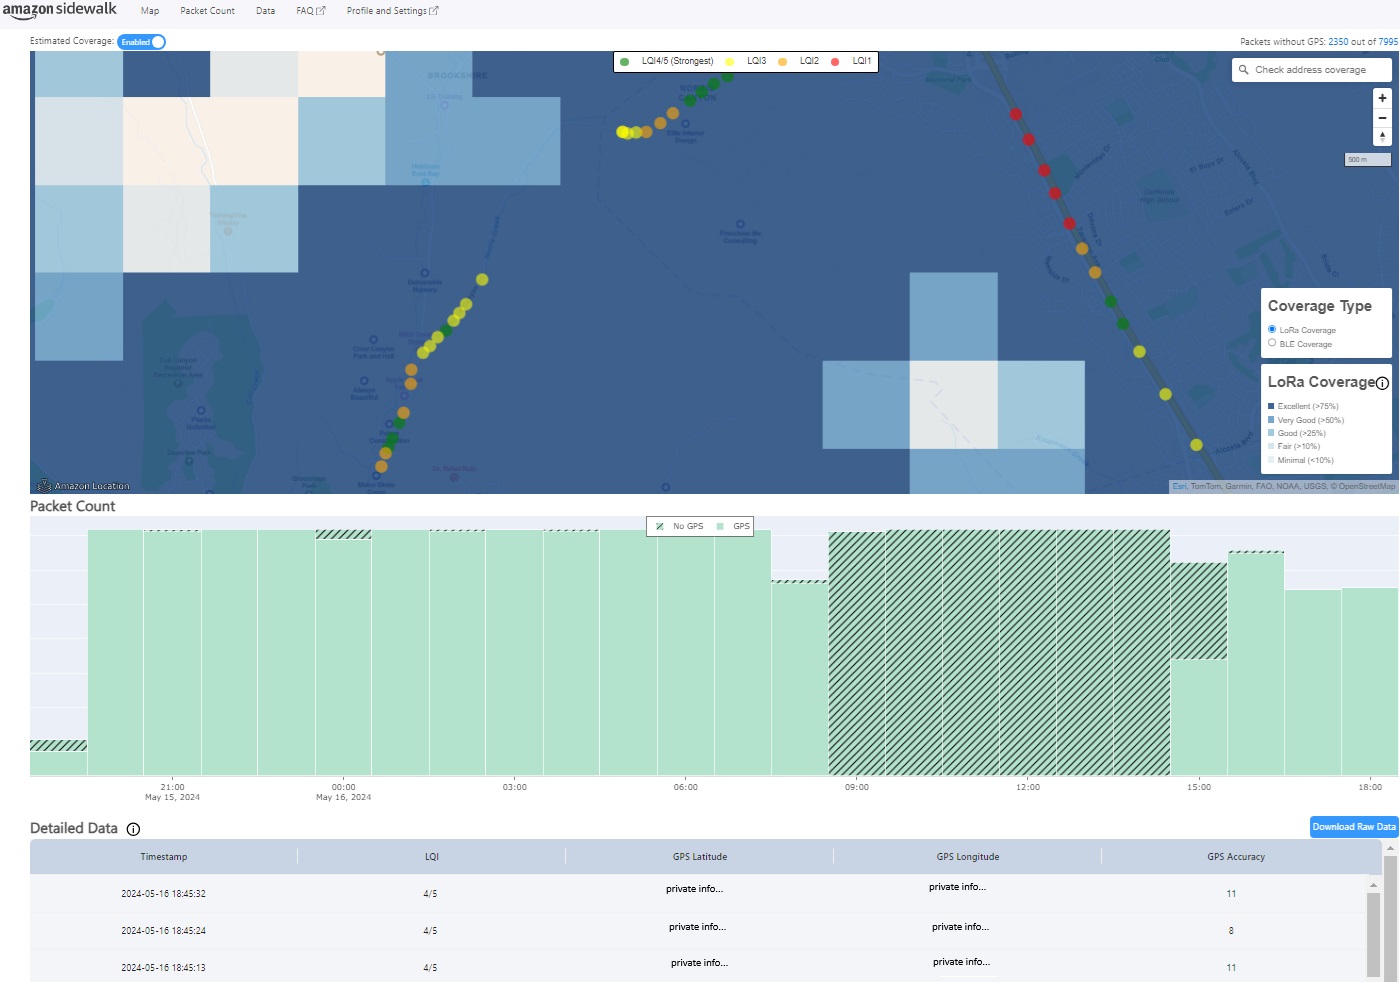
Task: Open the Esri attribution link
Action: pos(1179,487)
